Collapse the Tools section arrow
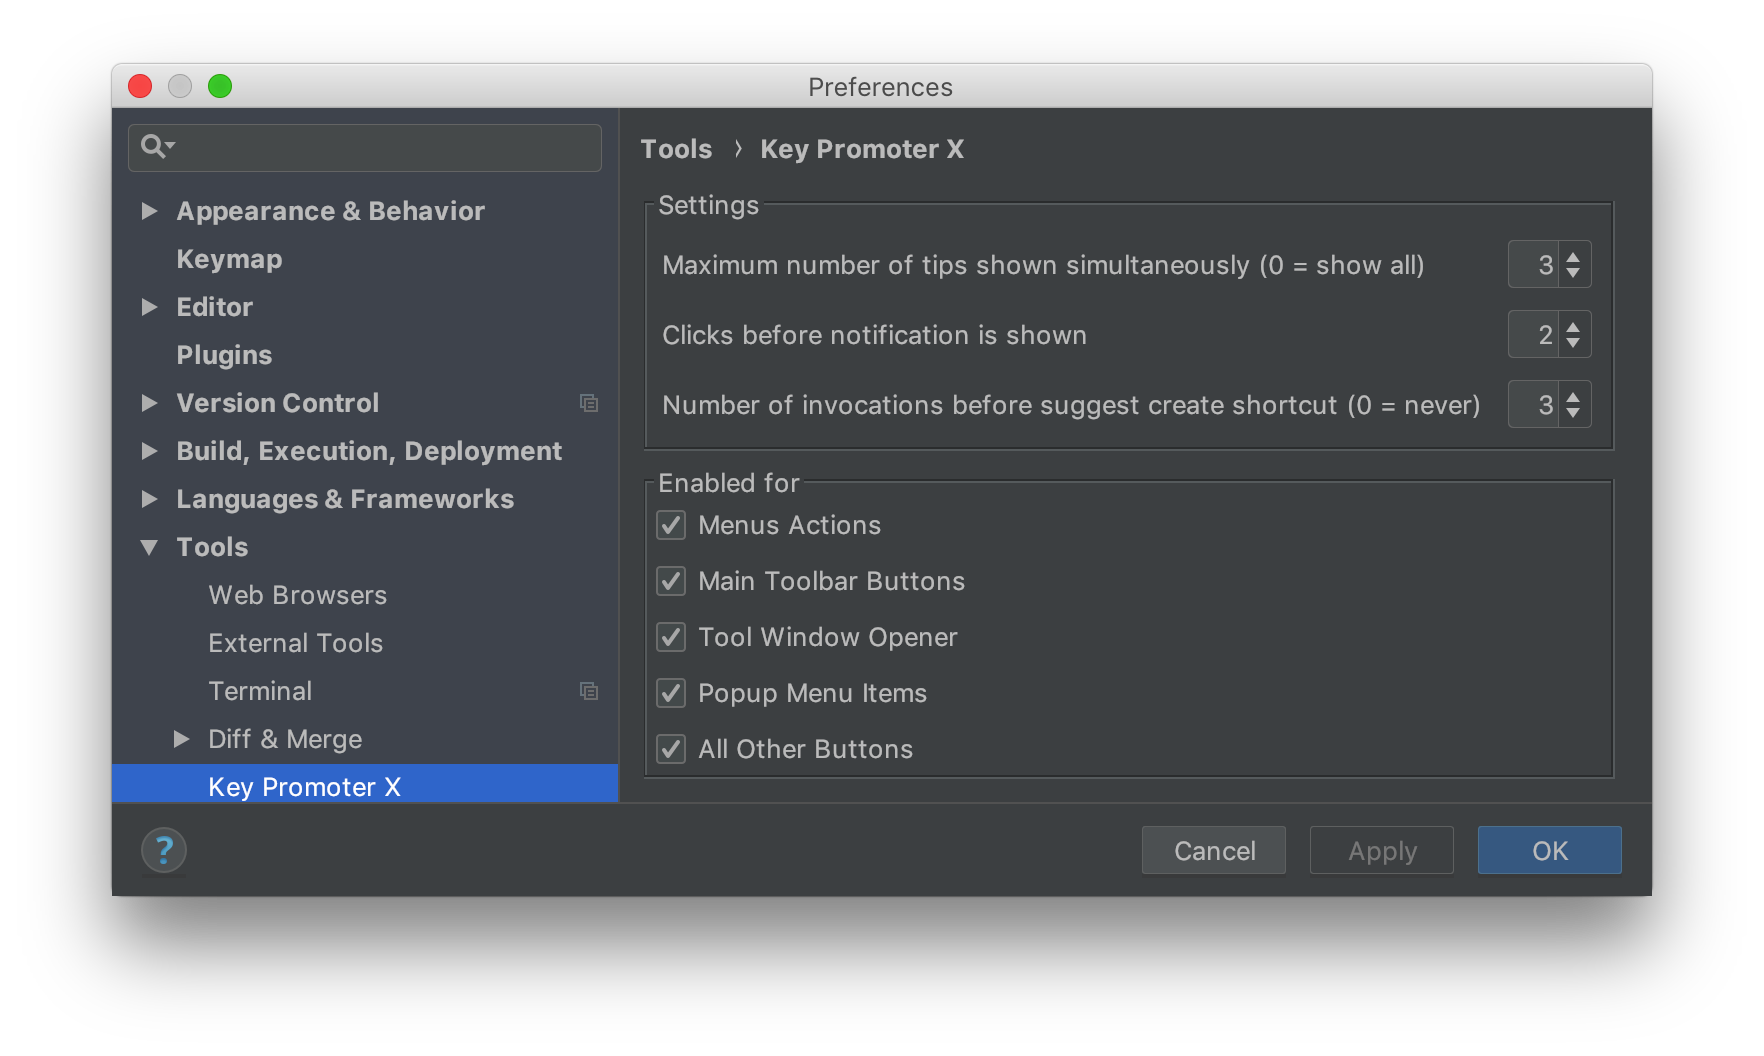This screenshot has width=1764, height=1056. (x=150, y=547)
